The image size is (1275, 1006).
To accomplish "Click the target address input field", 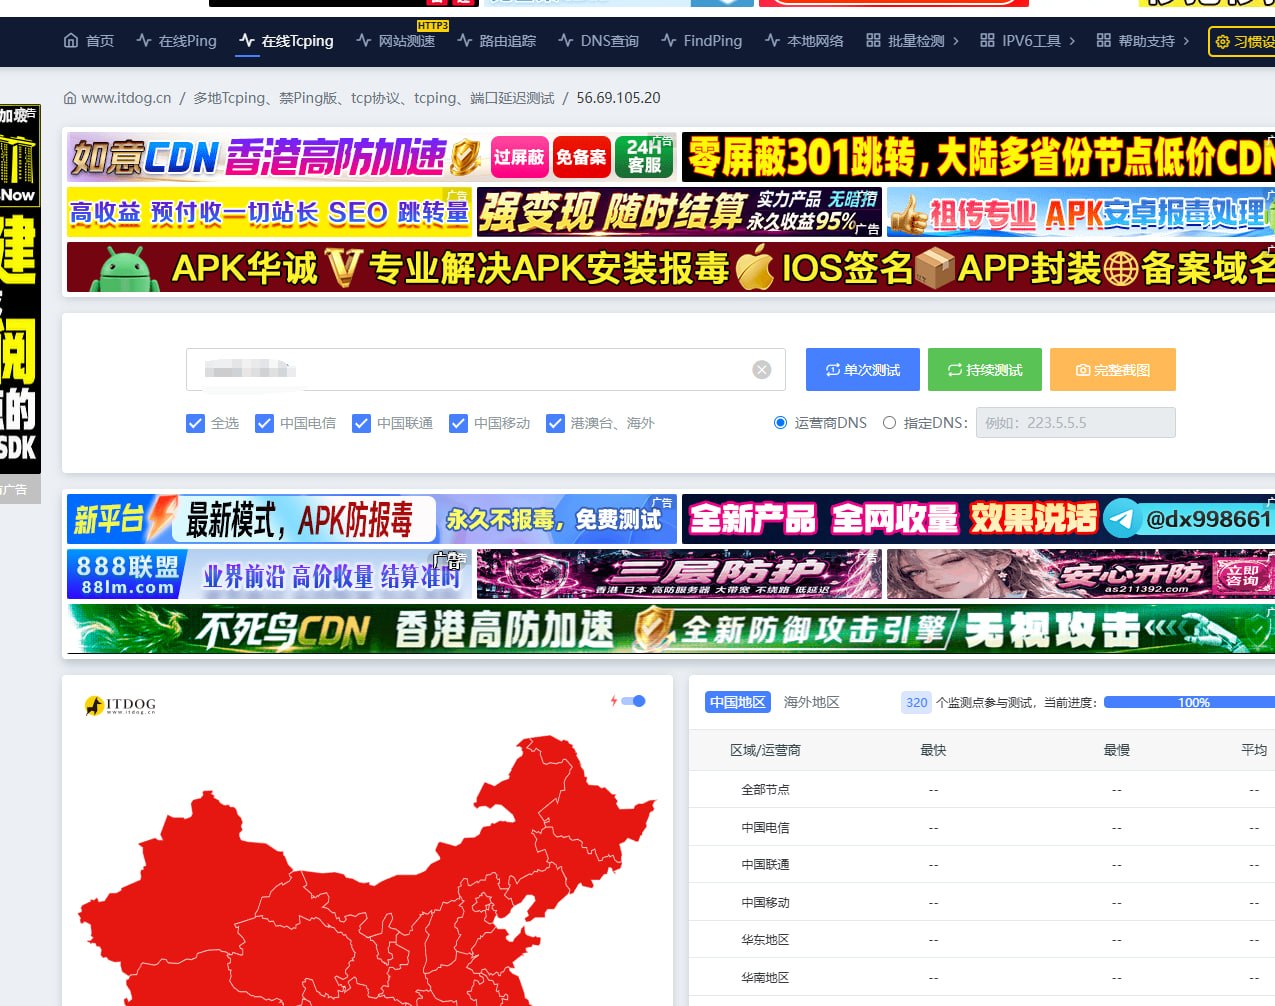I will 485,370.
